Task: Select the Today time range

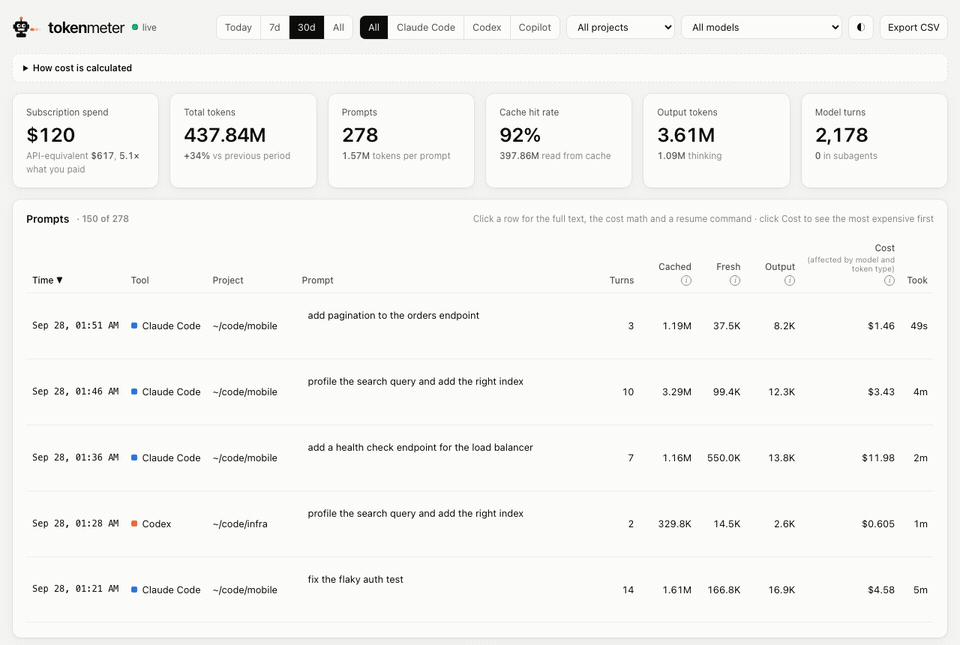Action: point(238,28)
